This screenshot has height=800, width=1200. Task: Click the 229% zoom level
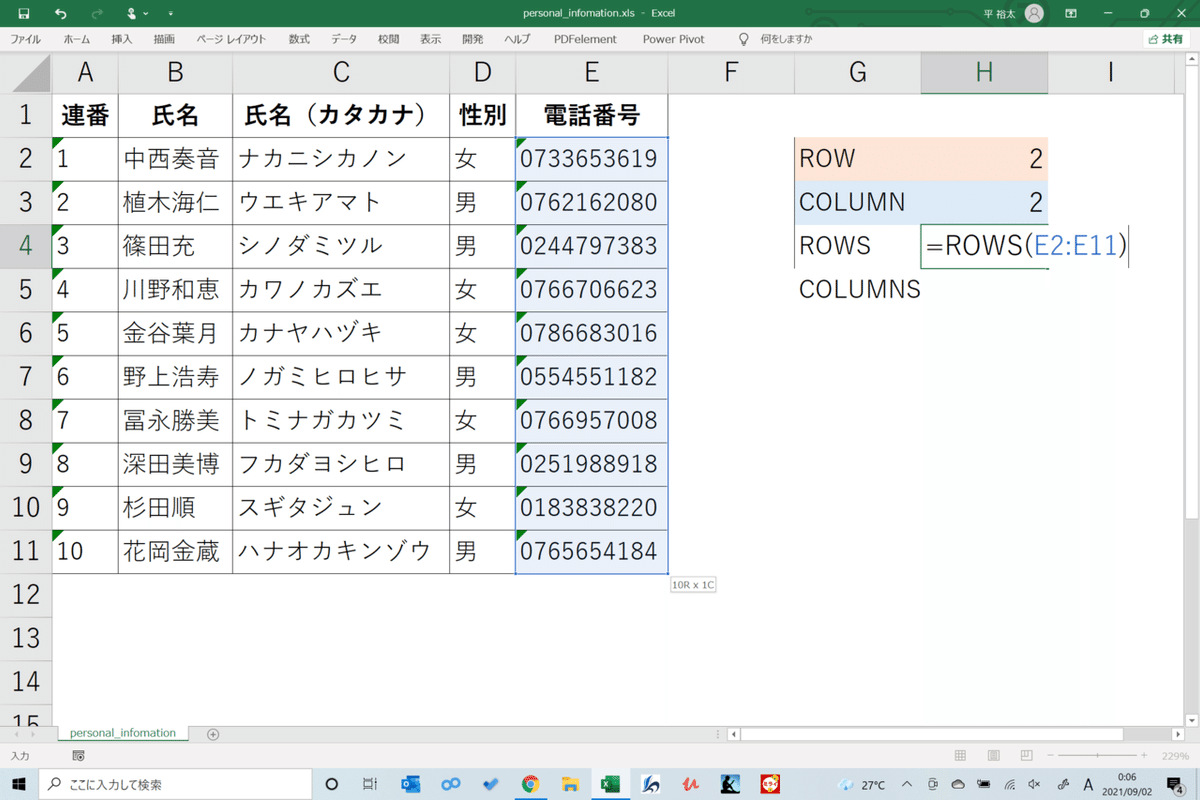click(1177, 756)
